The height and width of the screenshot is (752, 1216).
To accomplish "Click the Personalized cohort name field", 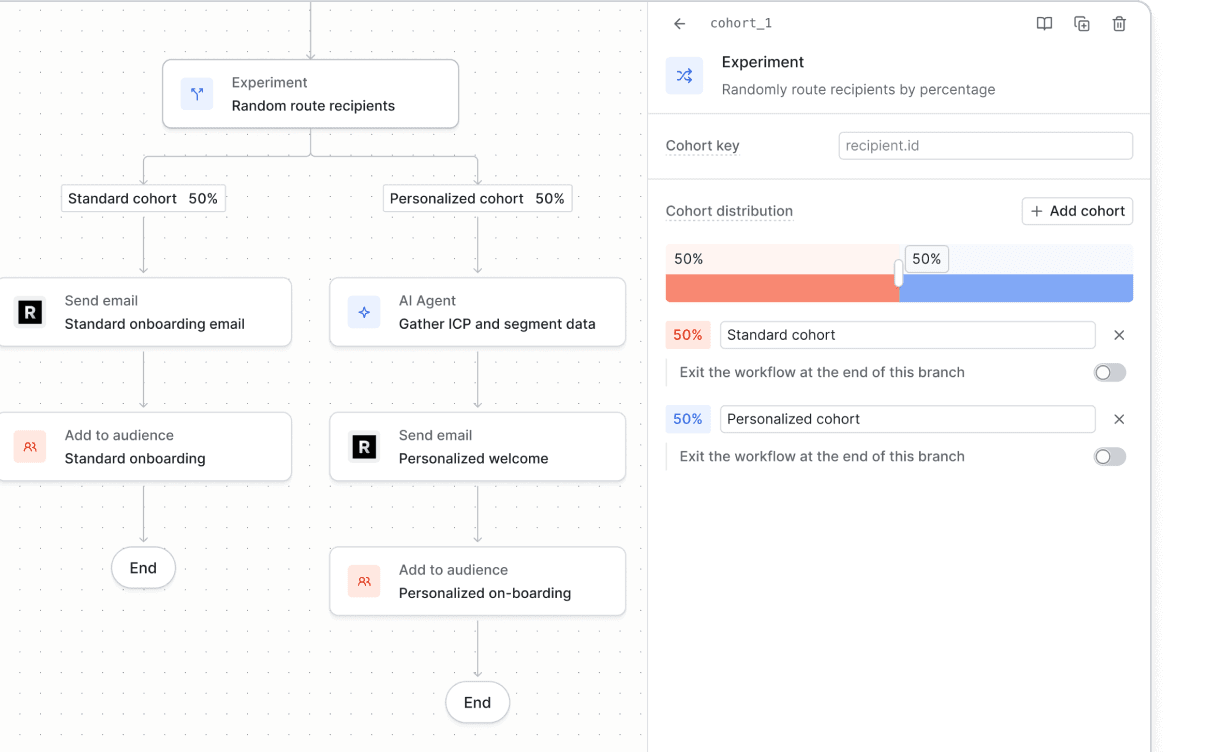I will pyautogui.click(x=907, y=419).
